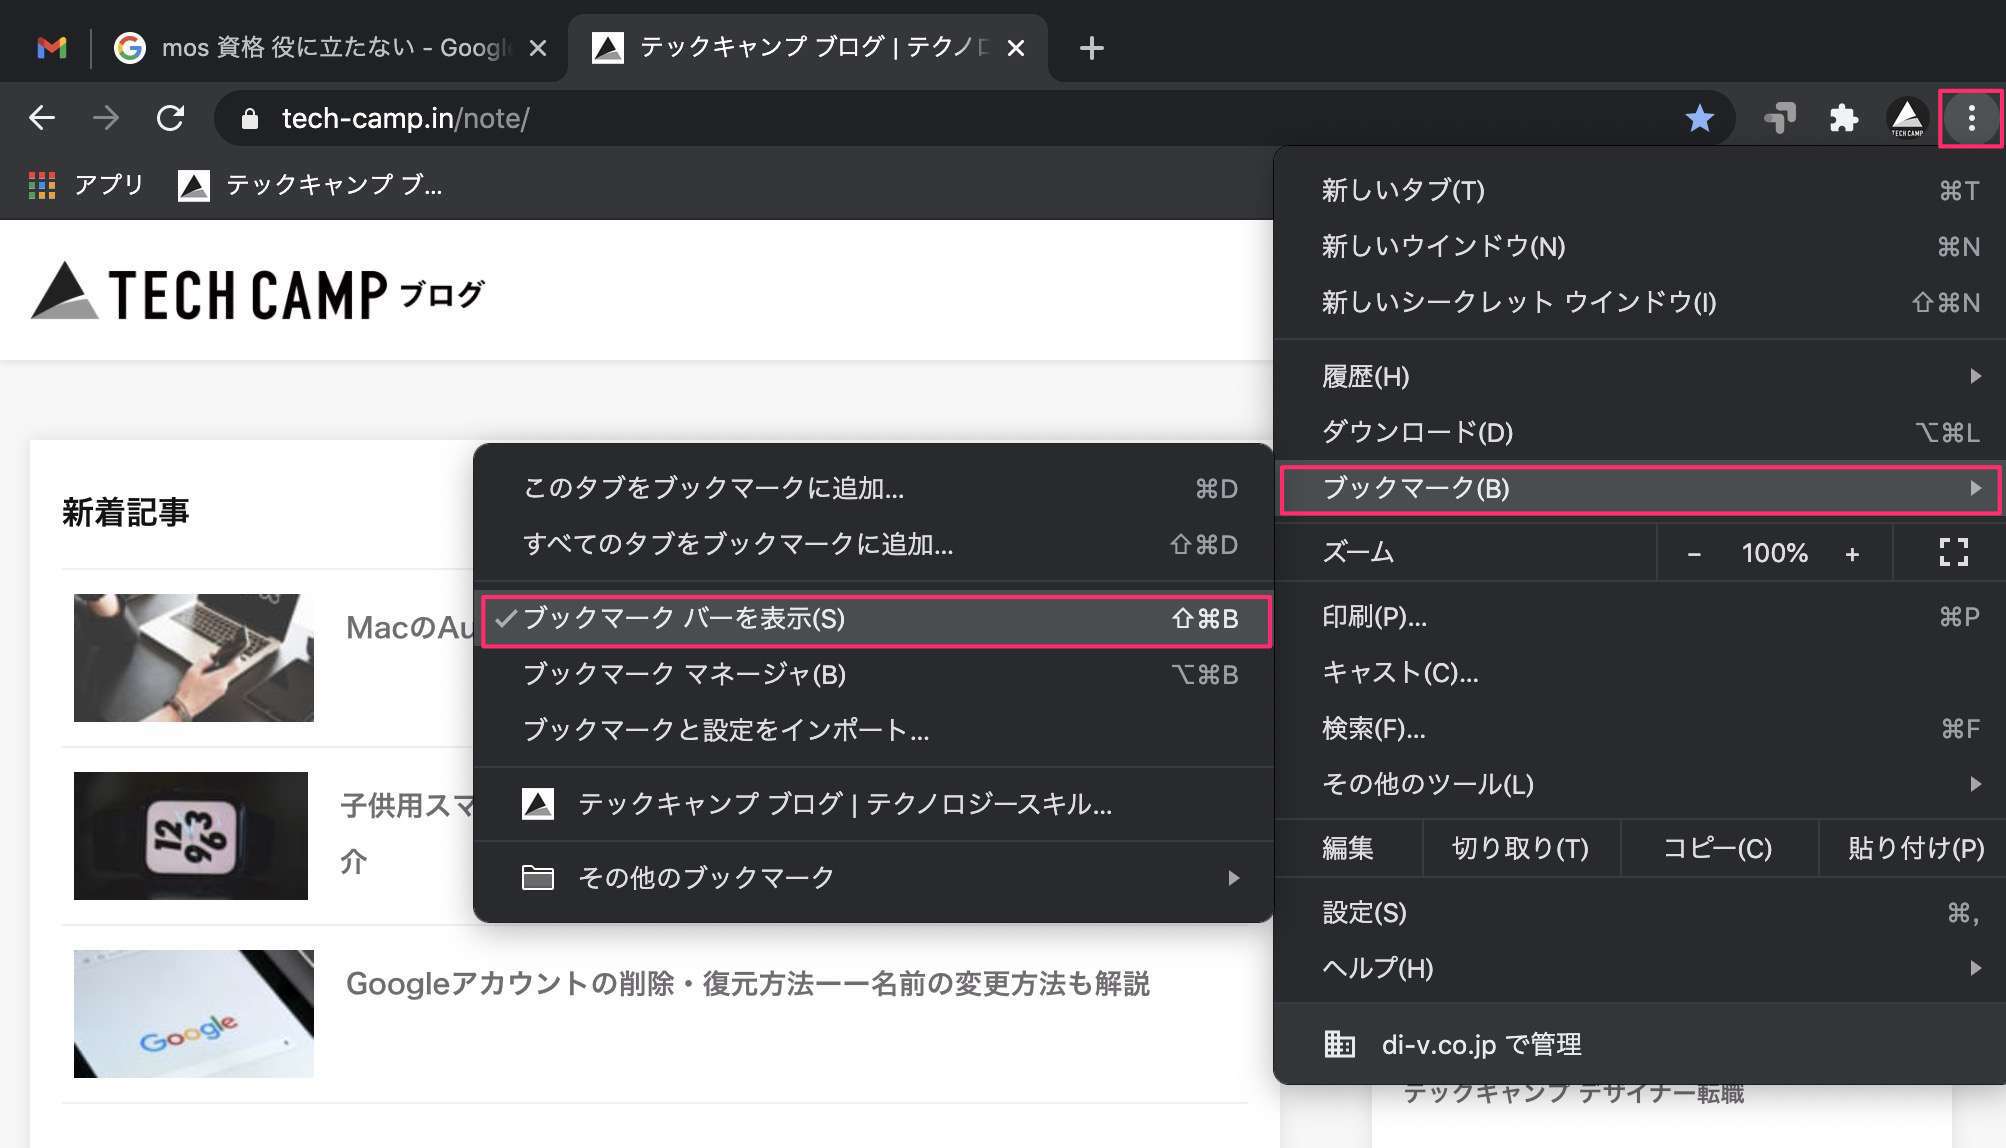Select ブックマークと設定をインポート...
Viewport: 2006px width, 1148px height.
(x=872, y=730)
